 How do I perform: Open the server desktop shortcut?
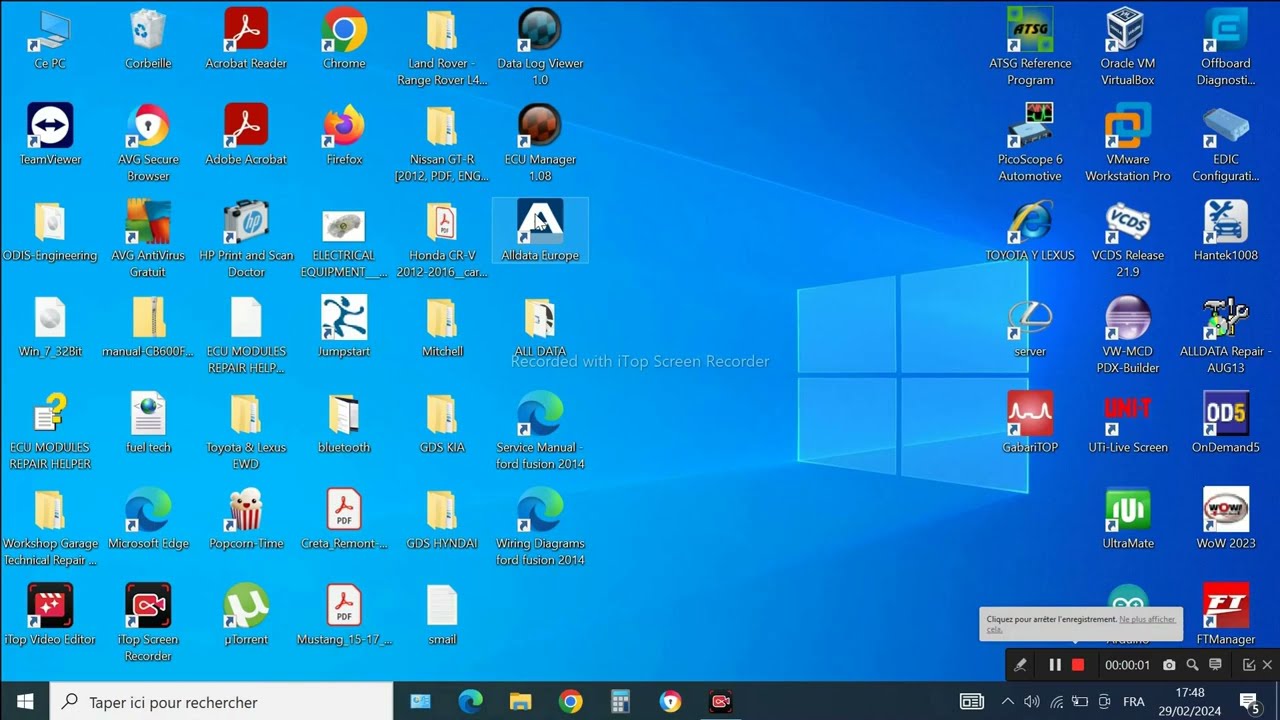point(1030,327)
